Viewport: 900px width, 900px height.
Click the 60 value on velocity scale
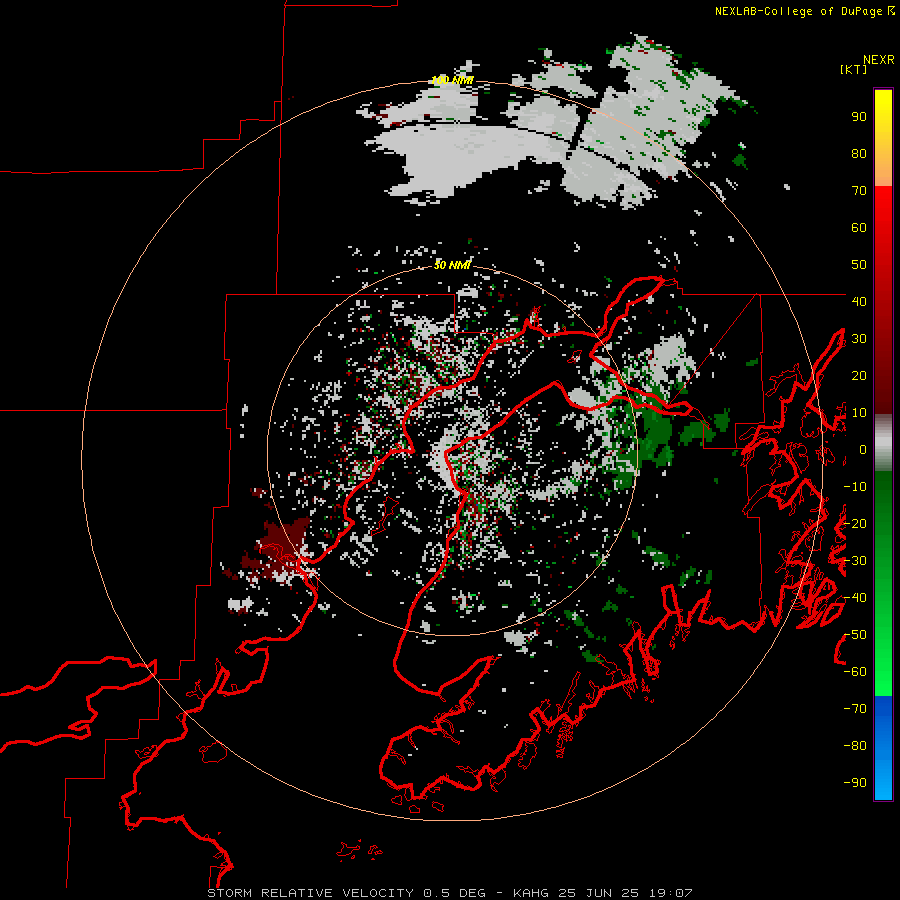(859, 228)
